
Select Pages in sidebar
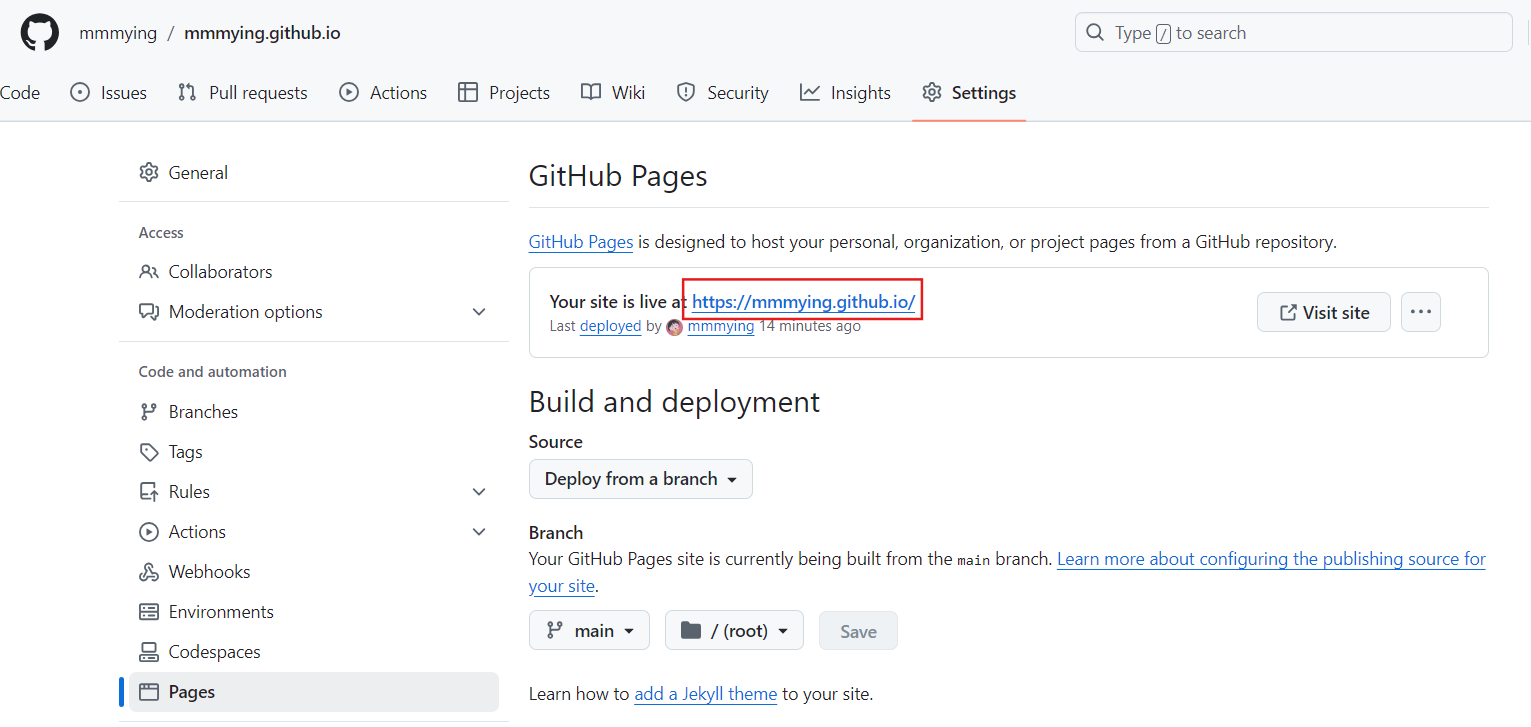point(314,692)
